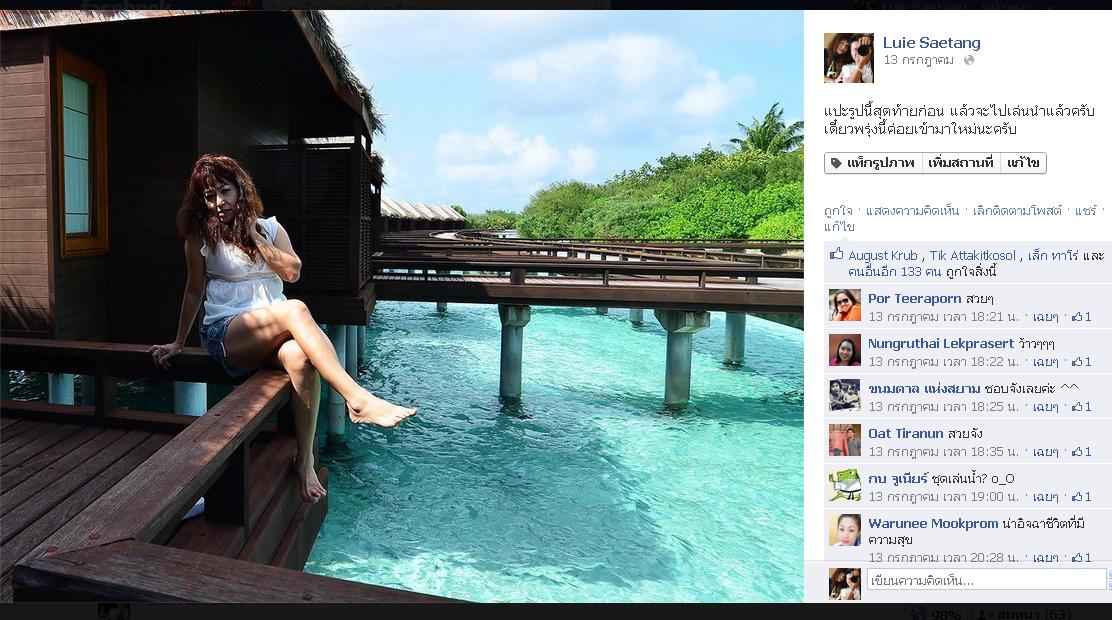Click the share link (แชร์)

pyautogui.click(x=1085, y=211)
